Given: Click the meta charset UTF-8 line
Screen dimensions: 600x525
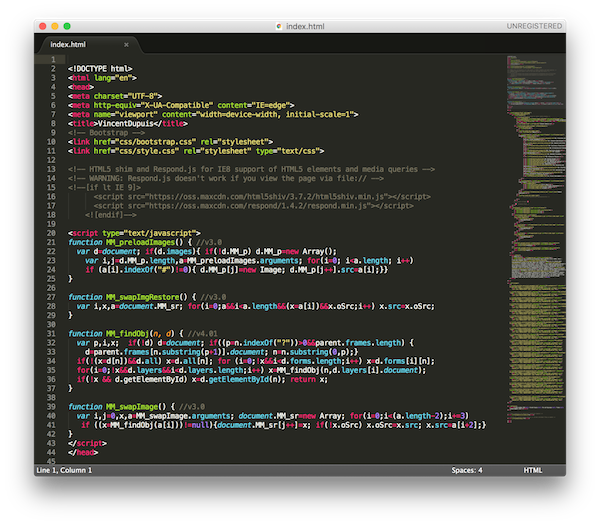Looking at the screenshot, I should point(115,96).
